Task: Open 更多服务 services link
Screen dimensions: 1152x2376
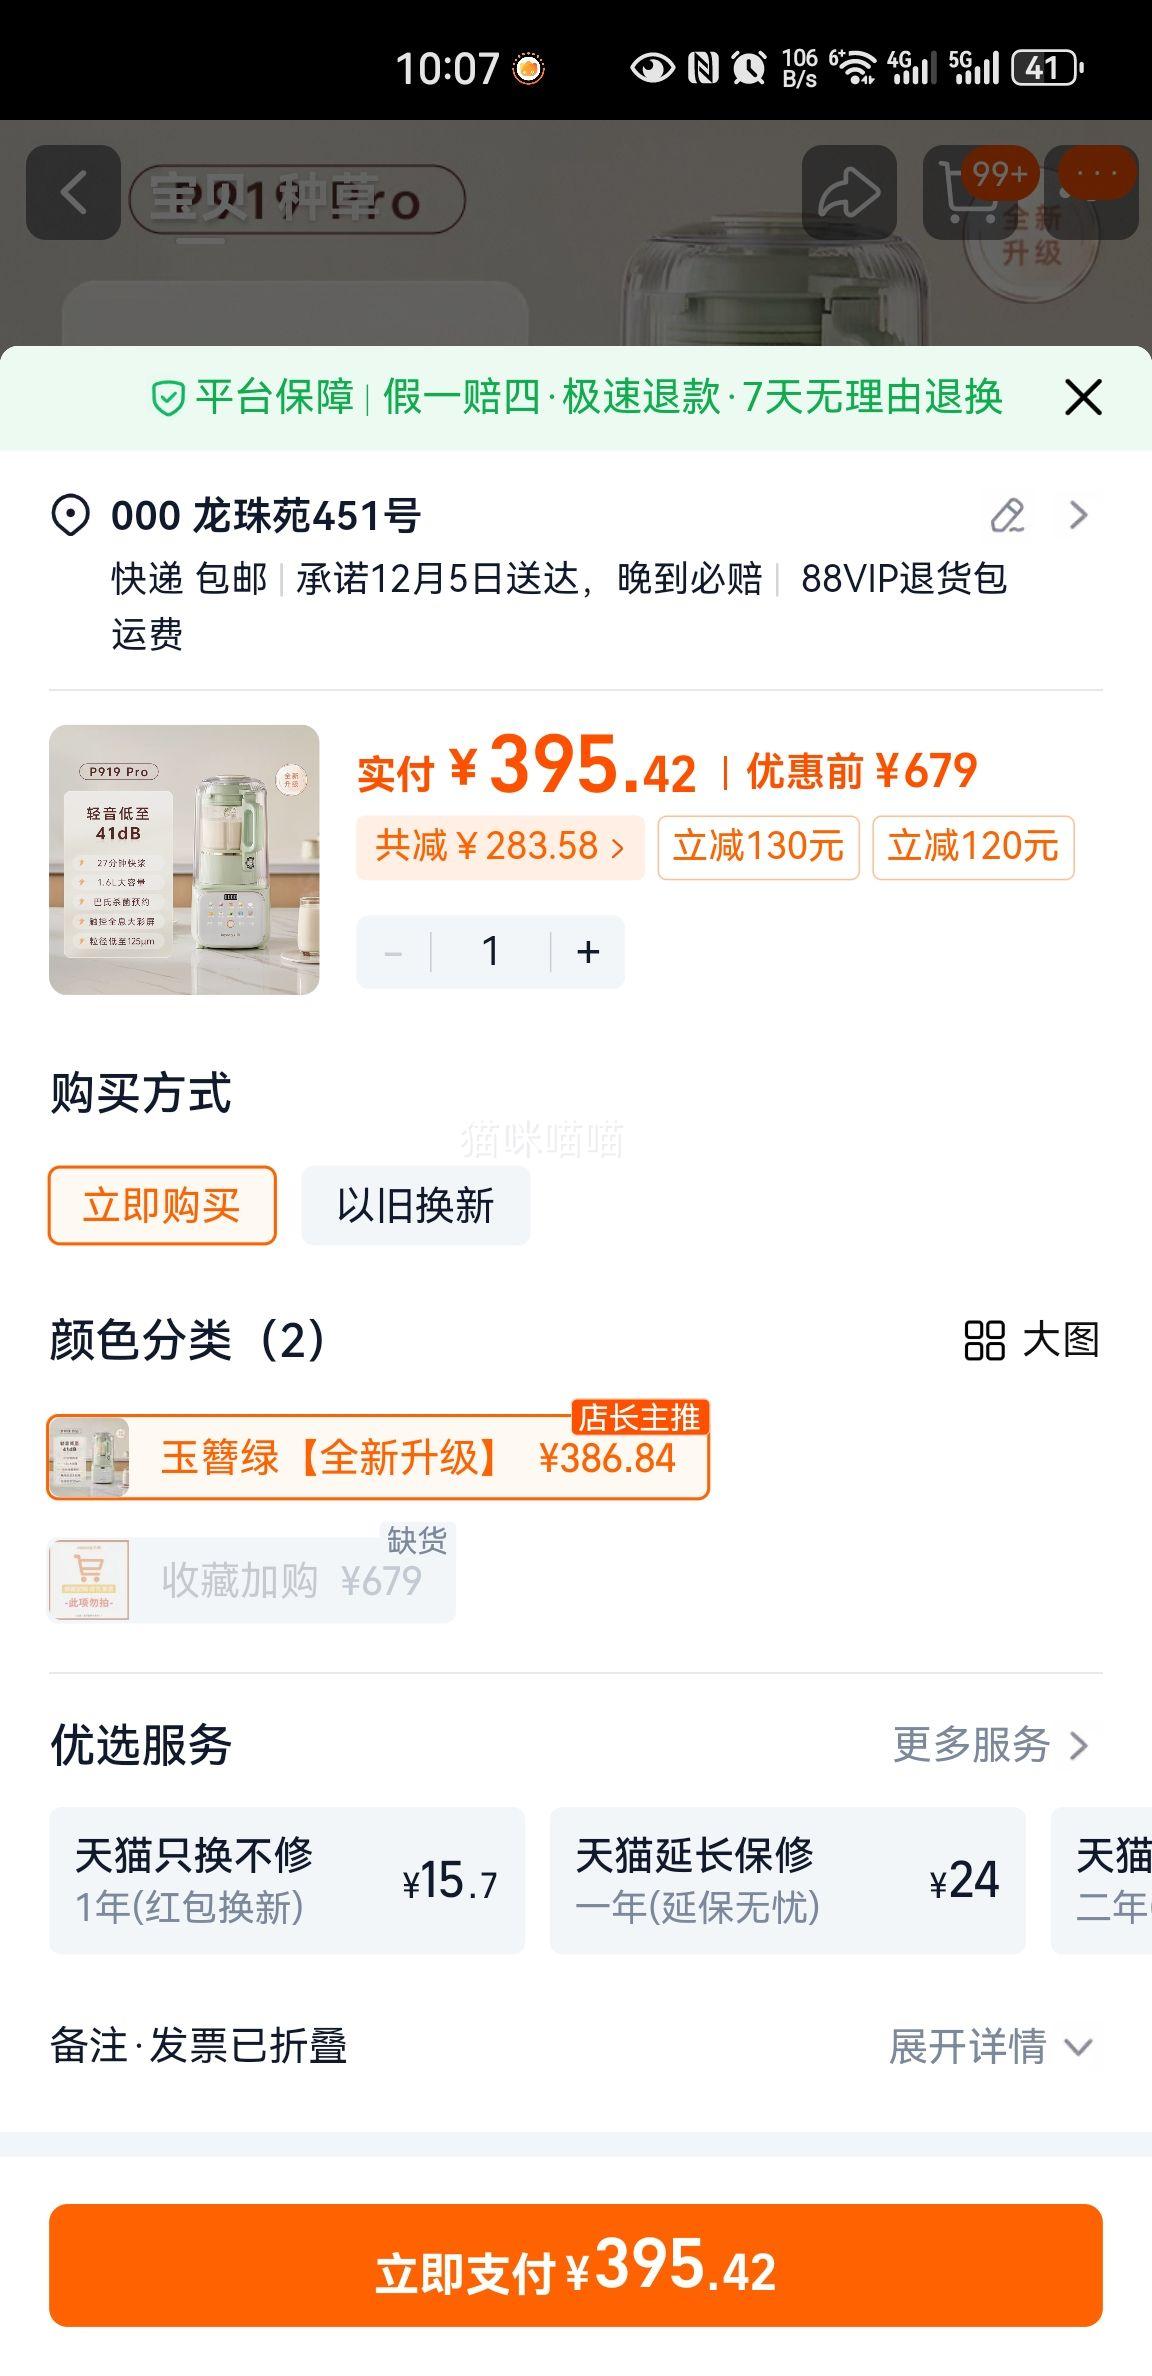Action: click(990, 1746)
